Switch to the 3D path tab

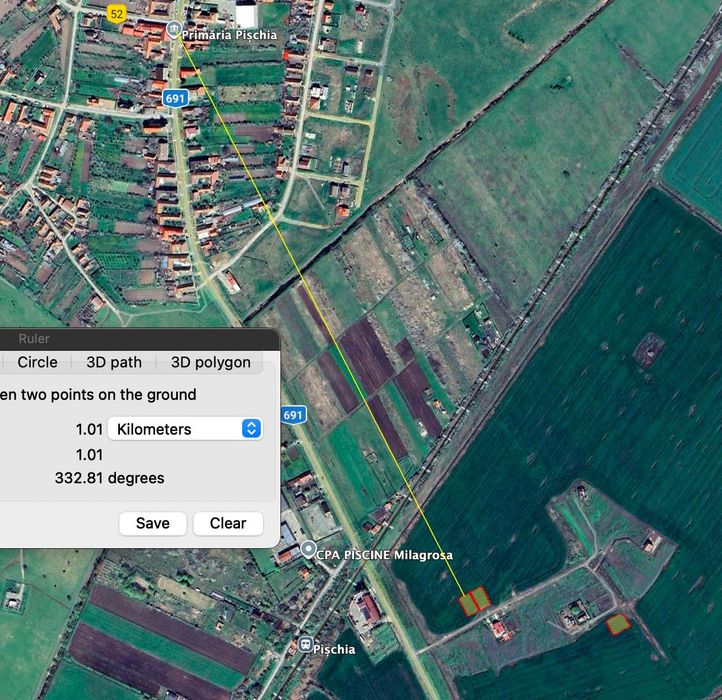click(x=114, y=362)
